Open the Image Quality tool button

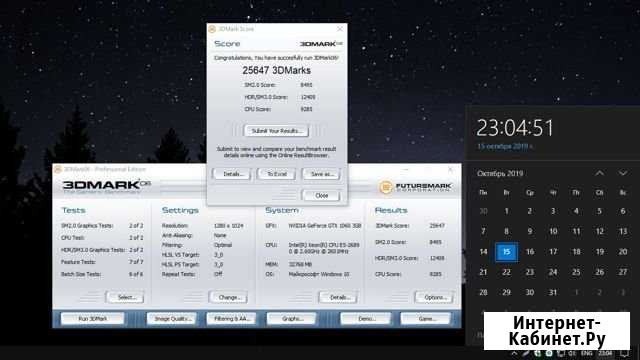click(x=171, y=318)
